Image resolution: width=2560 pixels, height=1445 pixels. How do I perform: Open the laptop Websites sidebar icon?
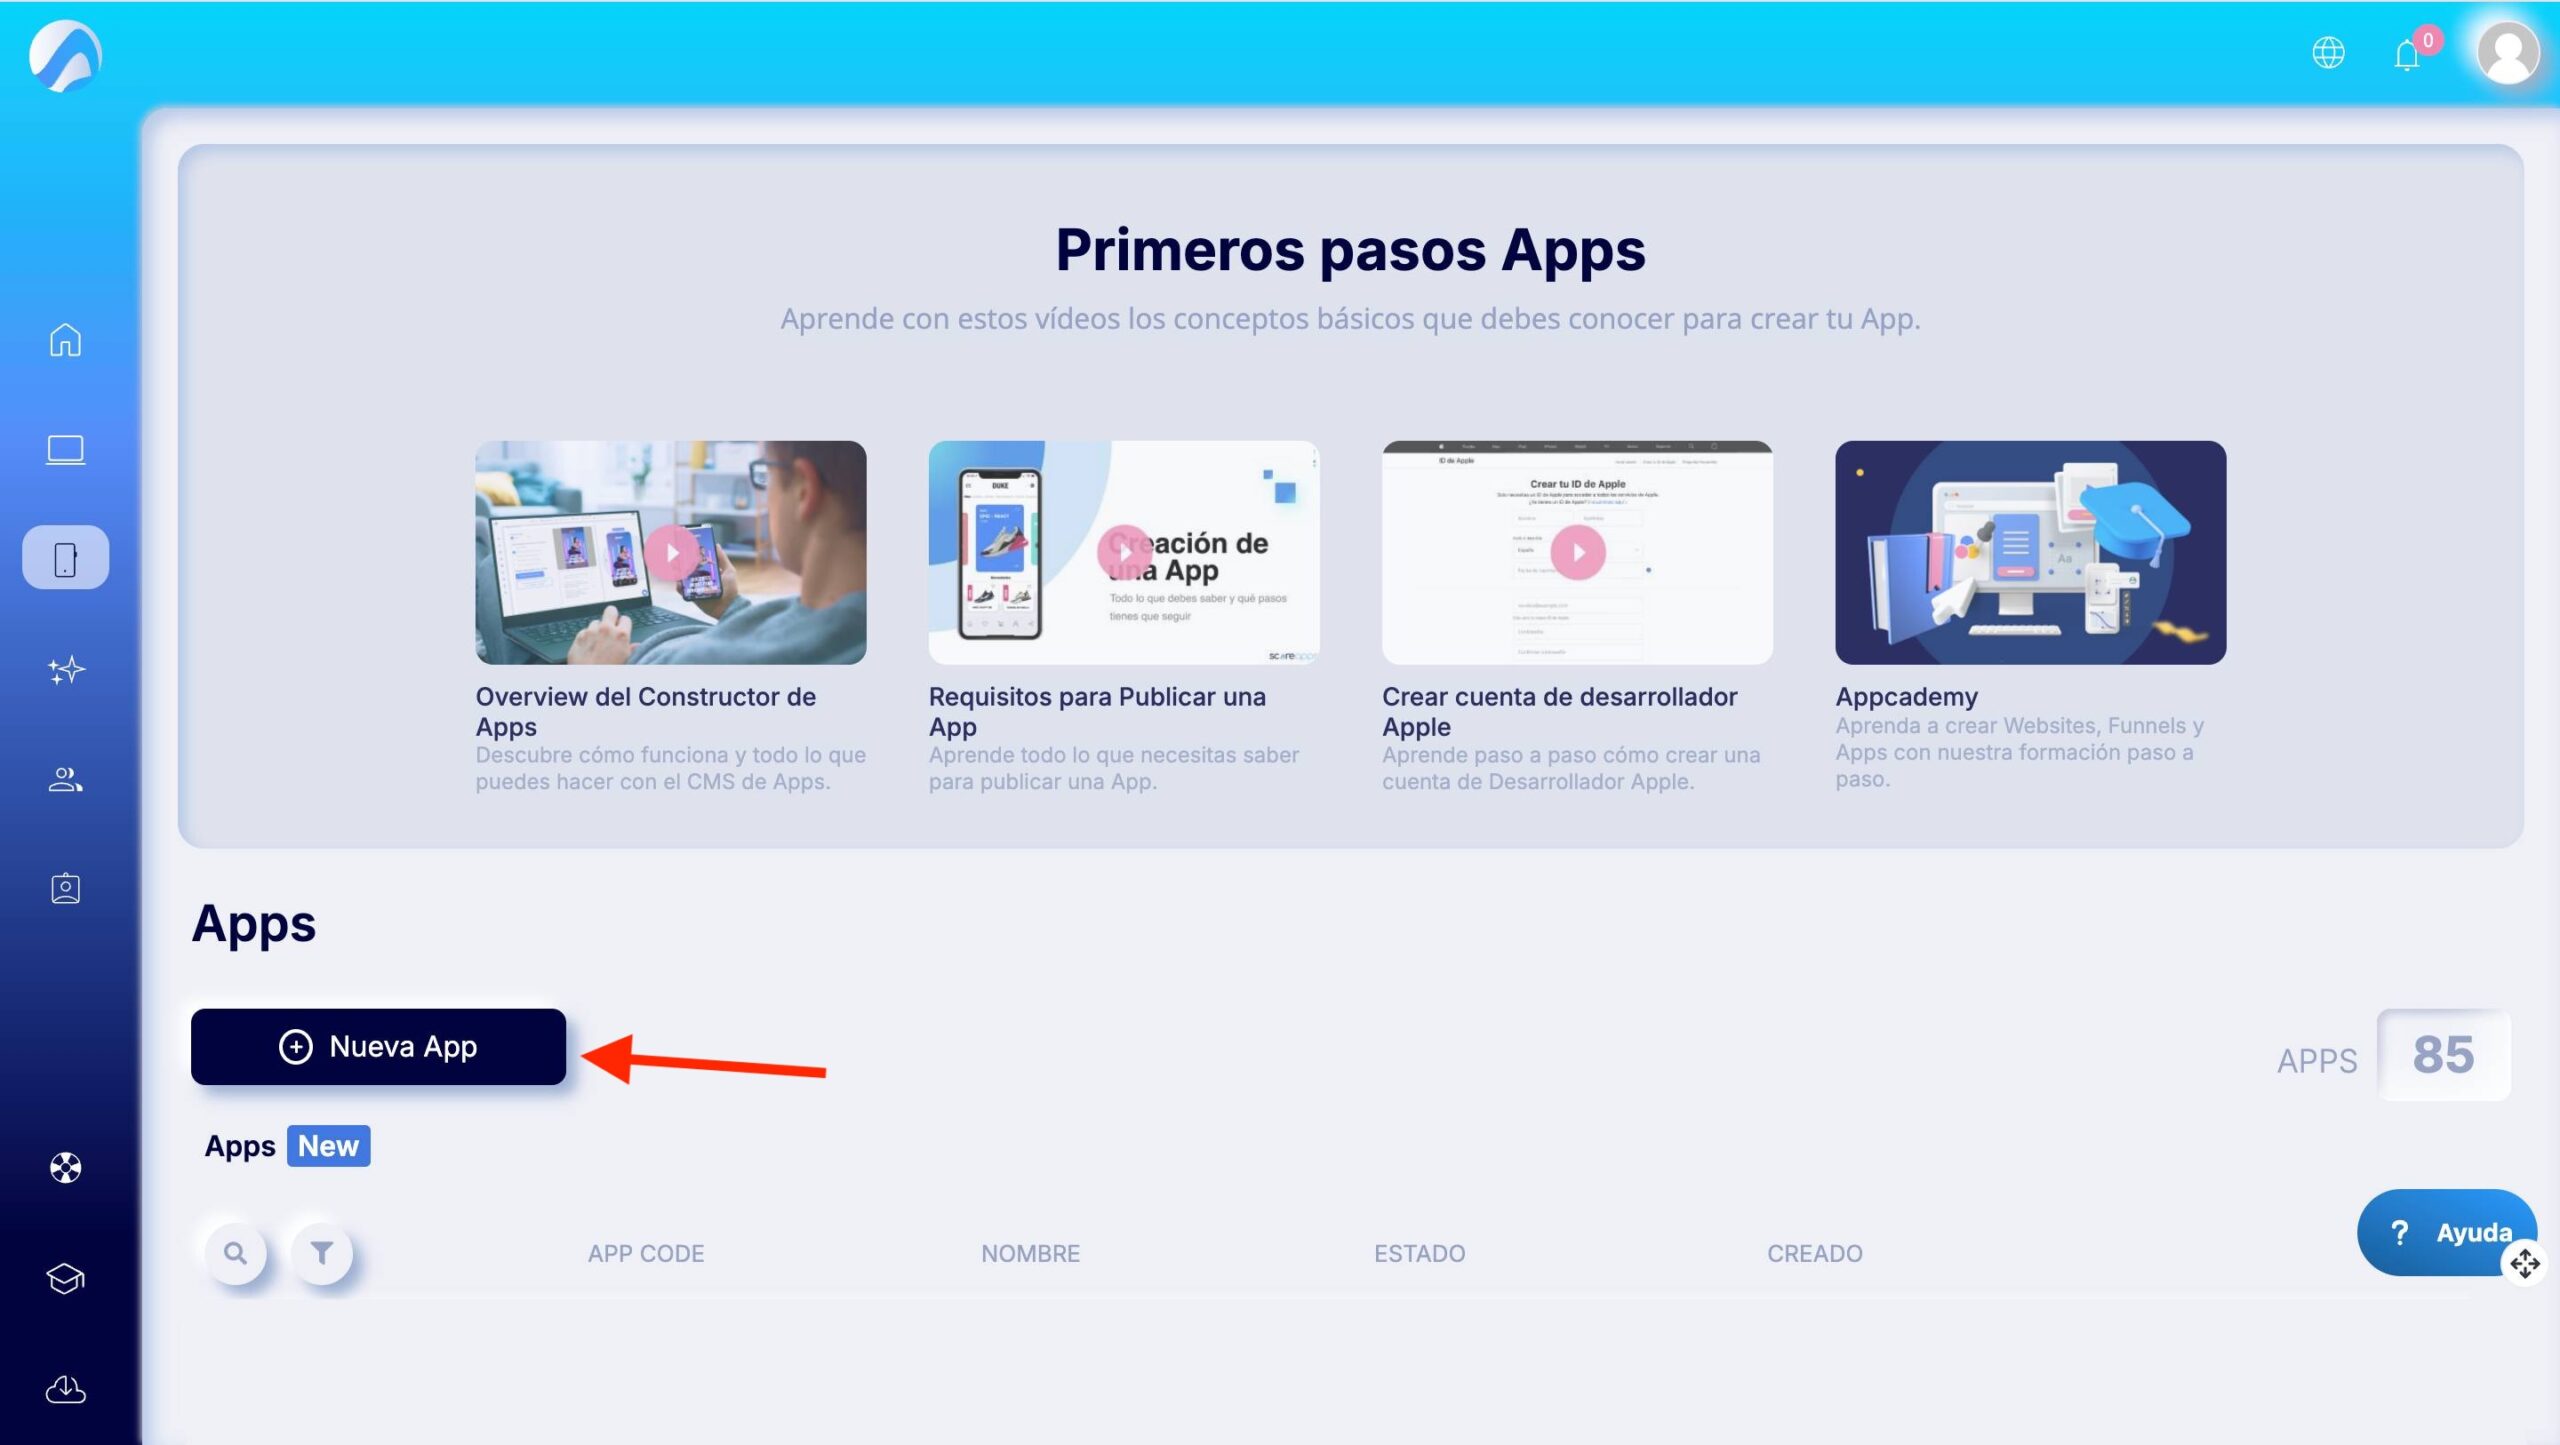click(x=65, y=450)
